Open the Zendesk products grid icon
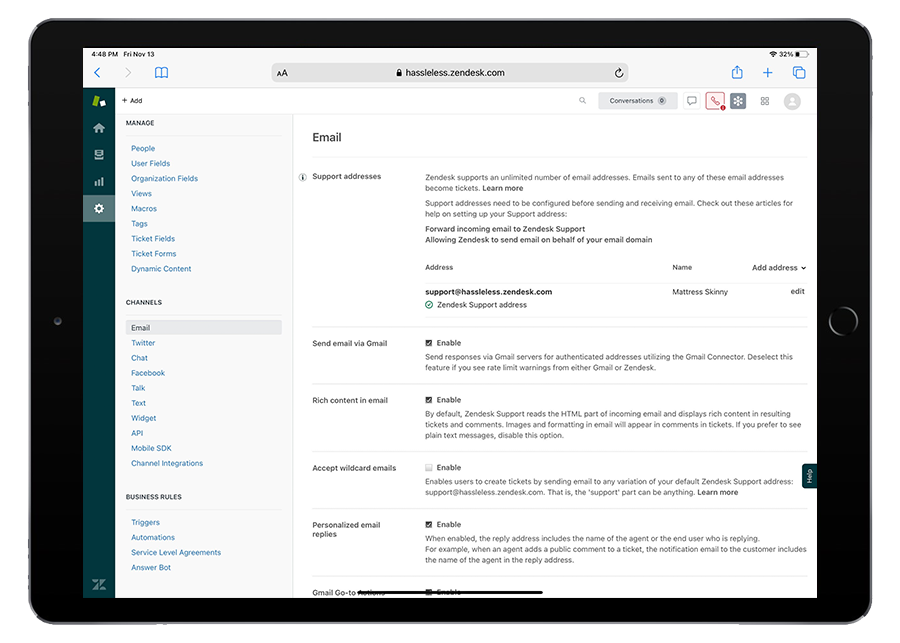The image size is (900, 643). (x=765, y=101)
